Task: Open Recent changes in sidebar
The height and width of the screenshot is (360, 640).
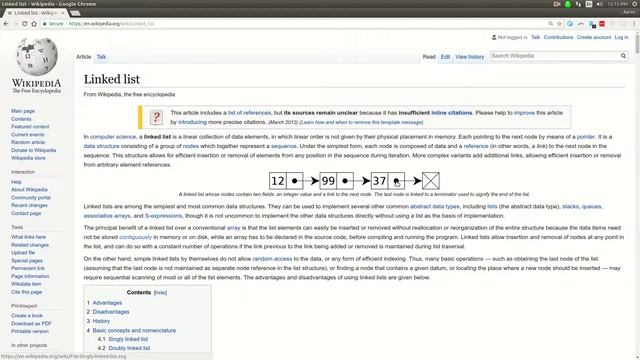Action: click(x=29, y=205)
